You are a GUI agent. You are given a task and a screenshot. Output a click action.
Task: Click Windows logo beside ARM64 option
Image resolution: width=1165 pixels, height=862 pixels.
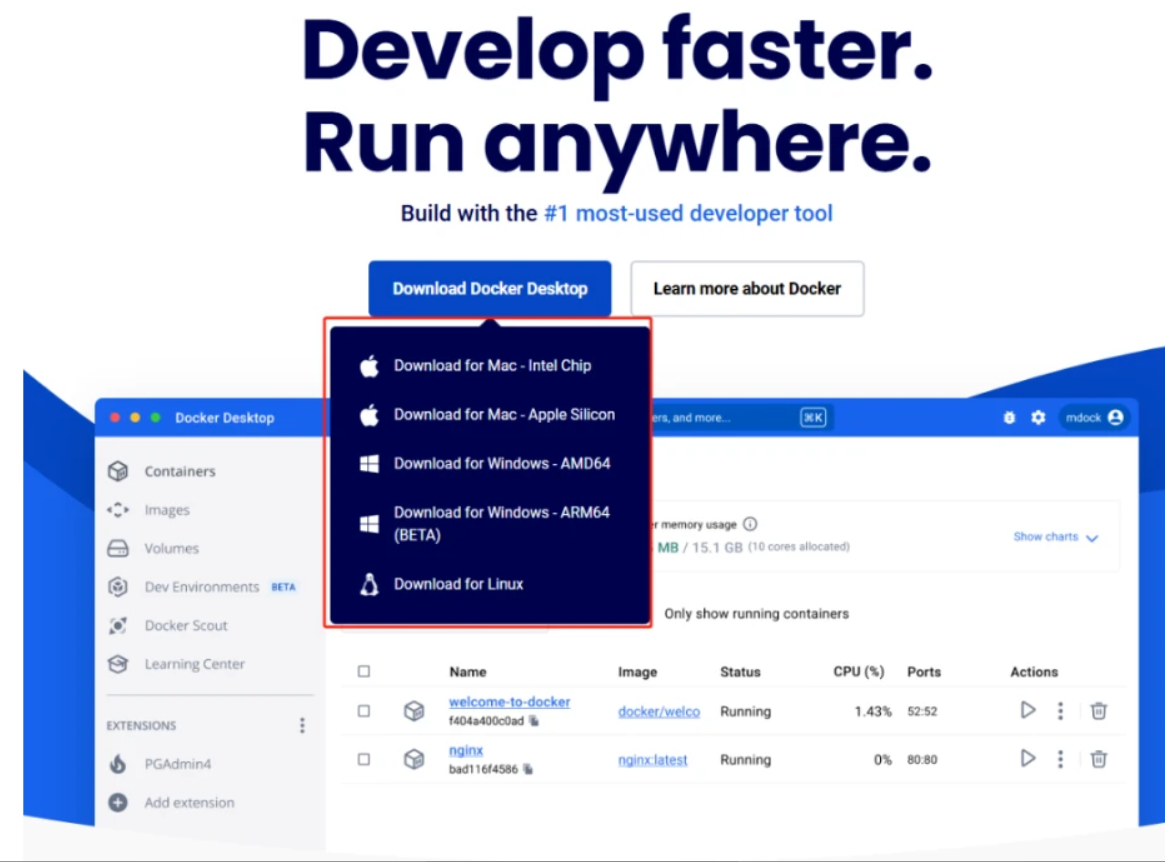(x=369, y=524)
